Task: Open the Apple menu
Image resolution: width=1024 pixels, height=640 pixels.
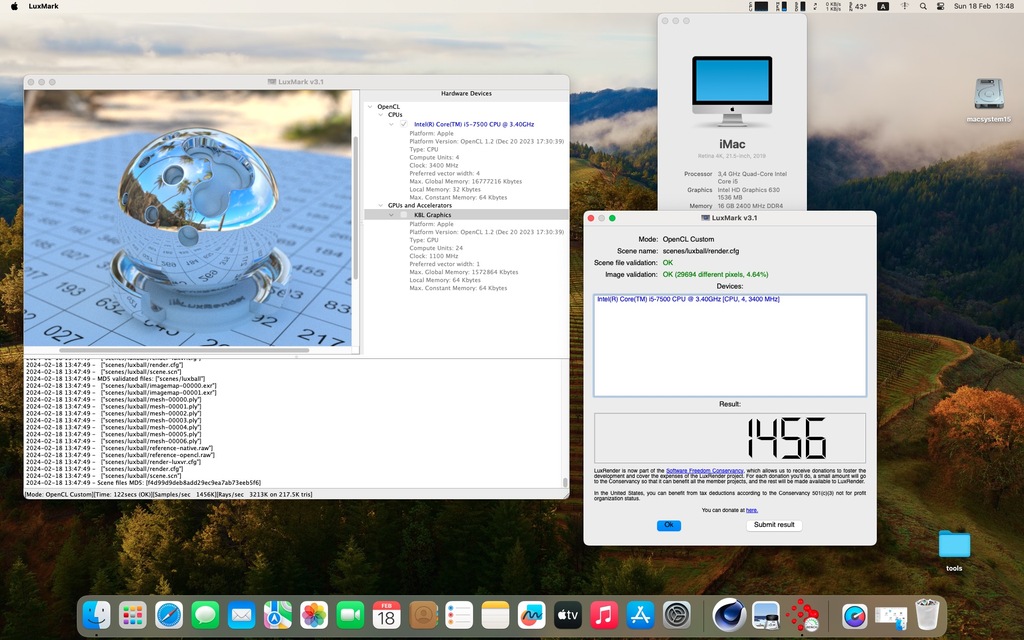Action: tap(14, 7)
